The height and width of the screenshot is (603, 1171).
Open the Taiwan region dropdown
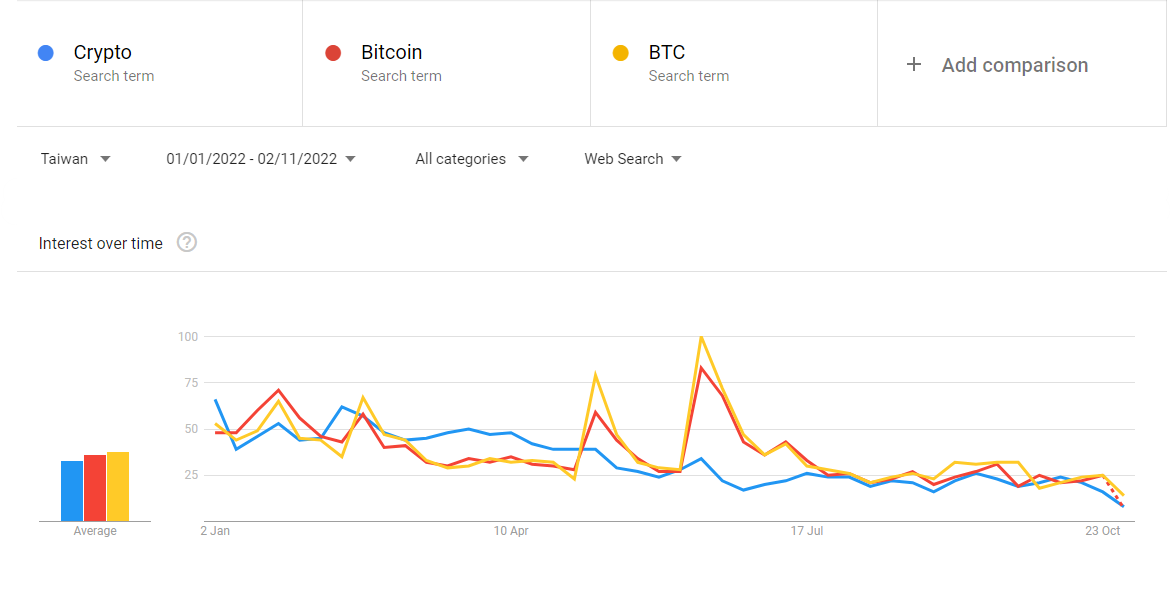pyautogui.click(x=75, y=159)
